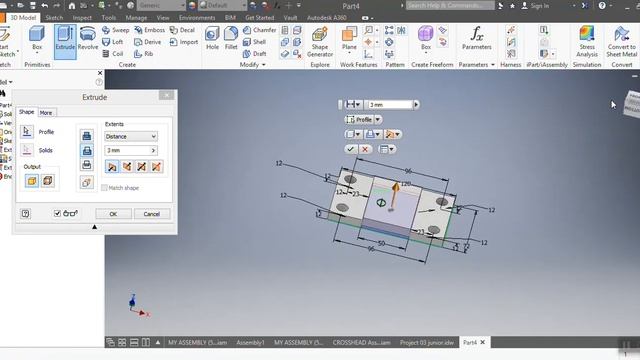Click the Plane work feature

pyautogui.click(x=349, y=38)
